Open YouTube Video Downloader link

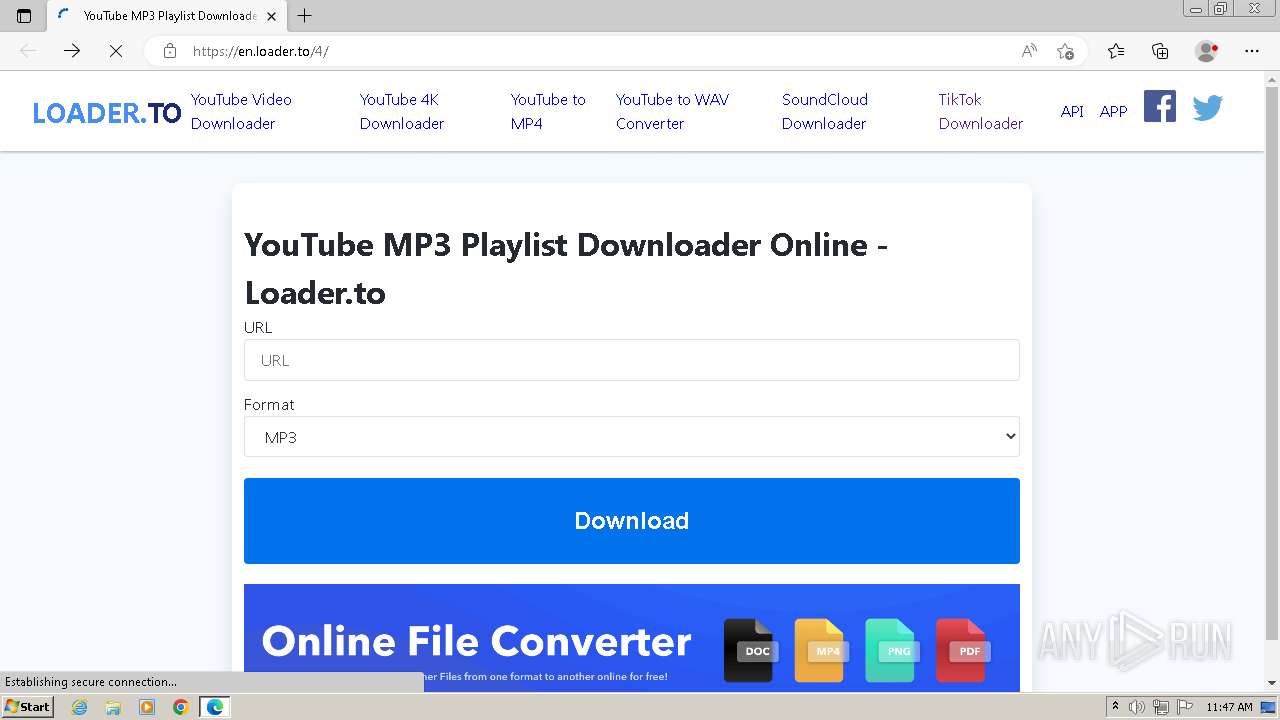coord(241,112)
